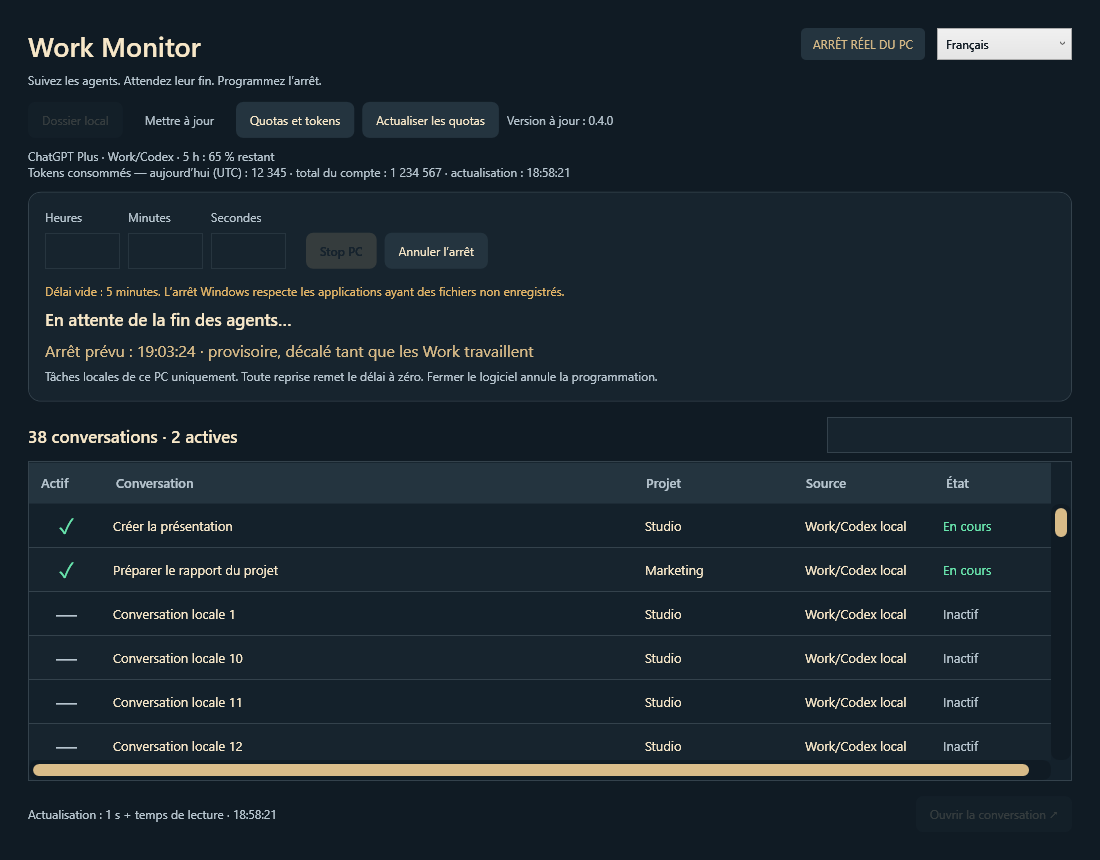Focus the Heures input field
Image resolution: width=1100 pixels, height=860 pixels.
(x=82, y=250)
